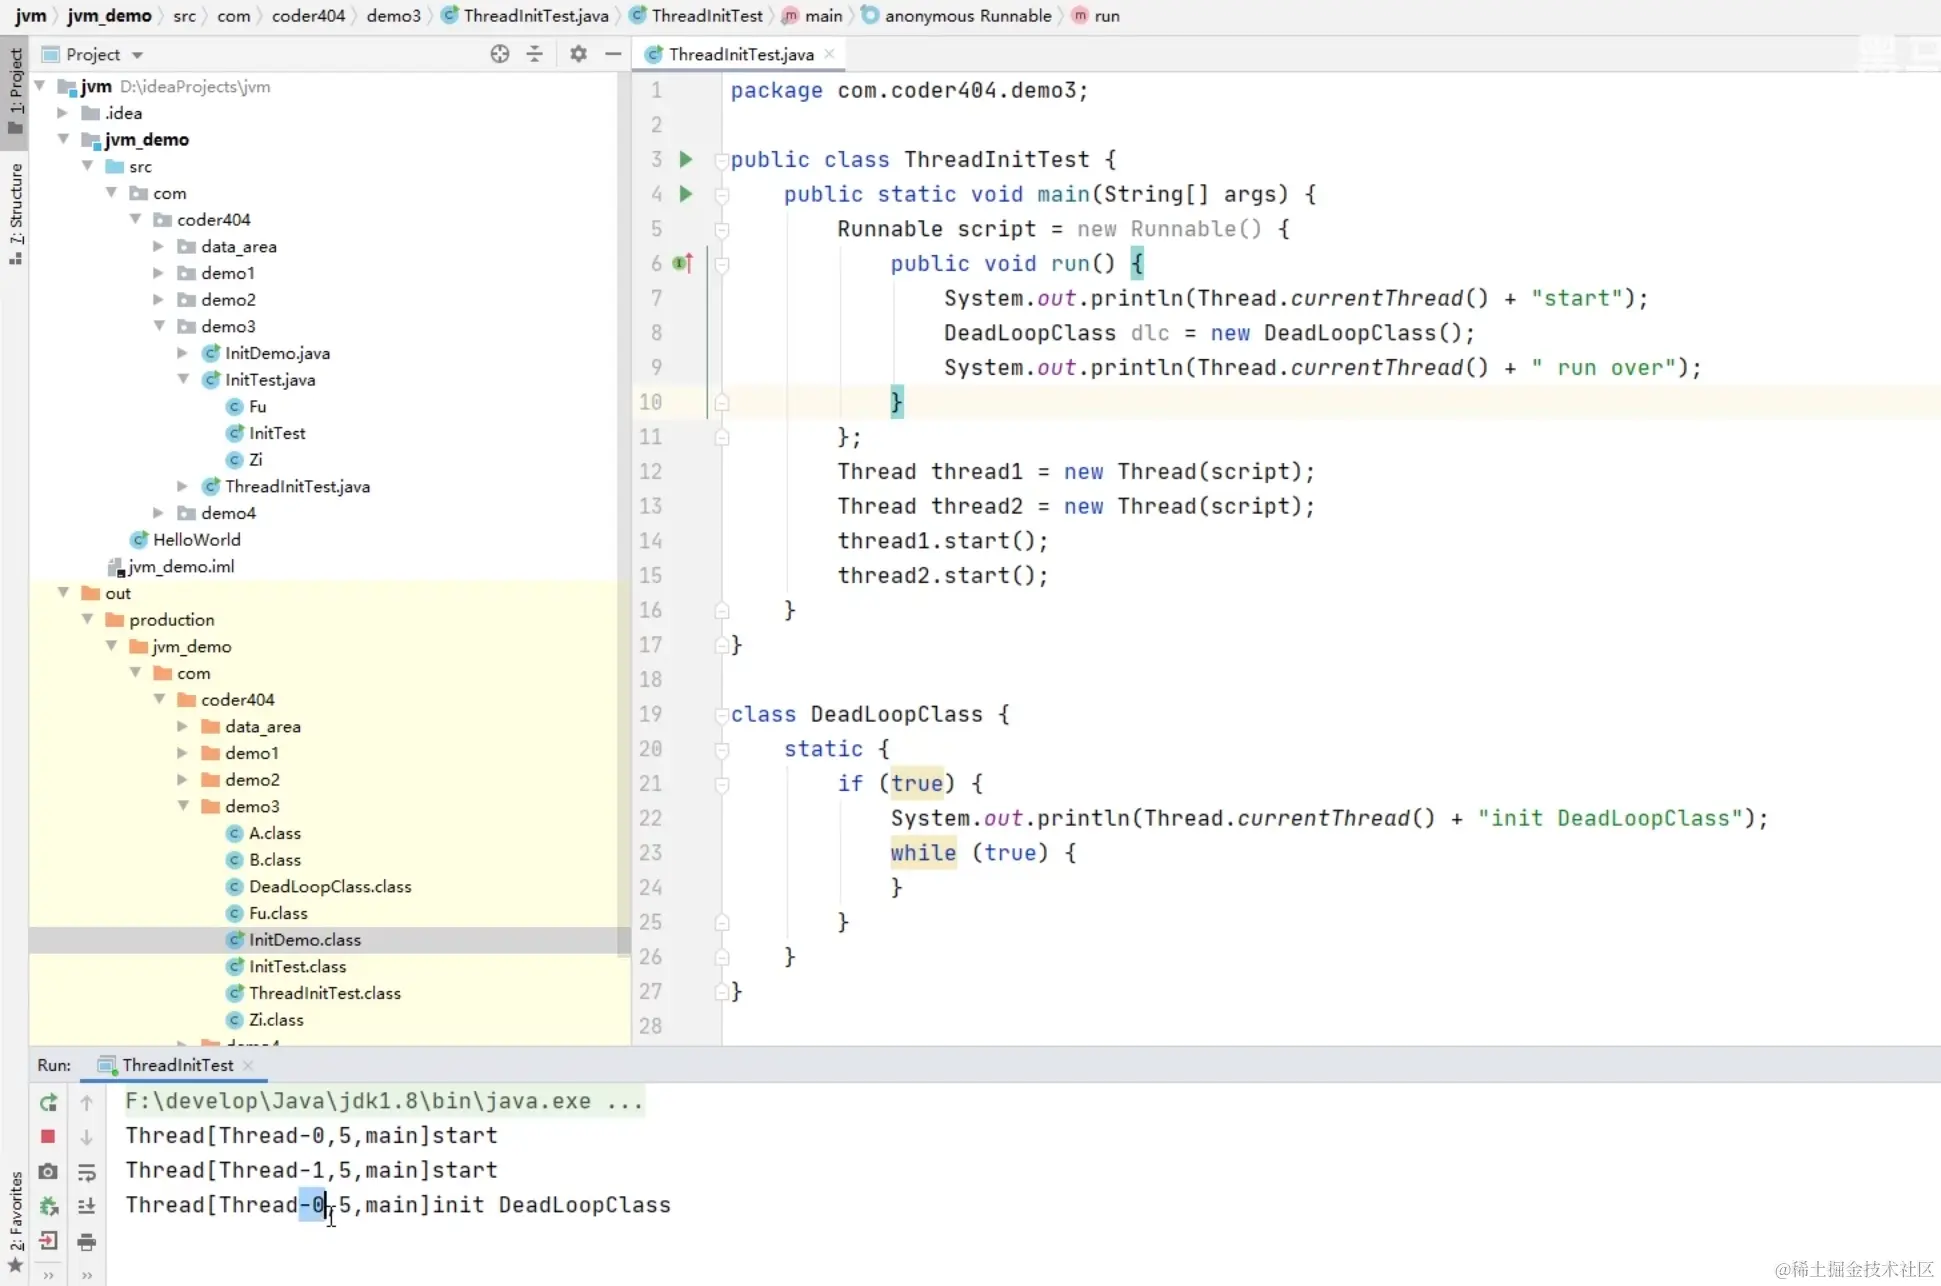Open the Structure tool window button
The width and height of the screenshot is (1941, 1286).
(x=15, y=212)
